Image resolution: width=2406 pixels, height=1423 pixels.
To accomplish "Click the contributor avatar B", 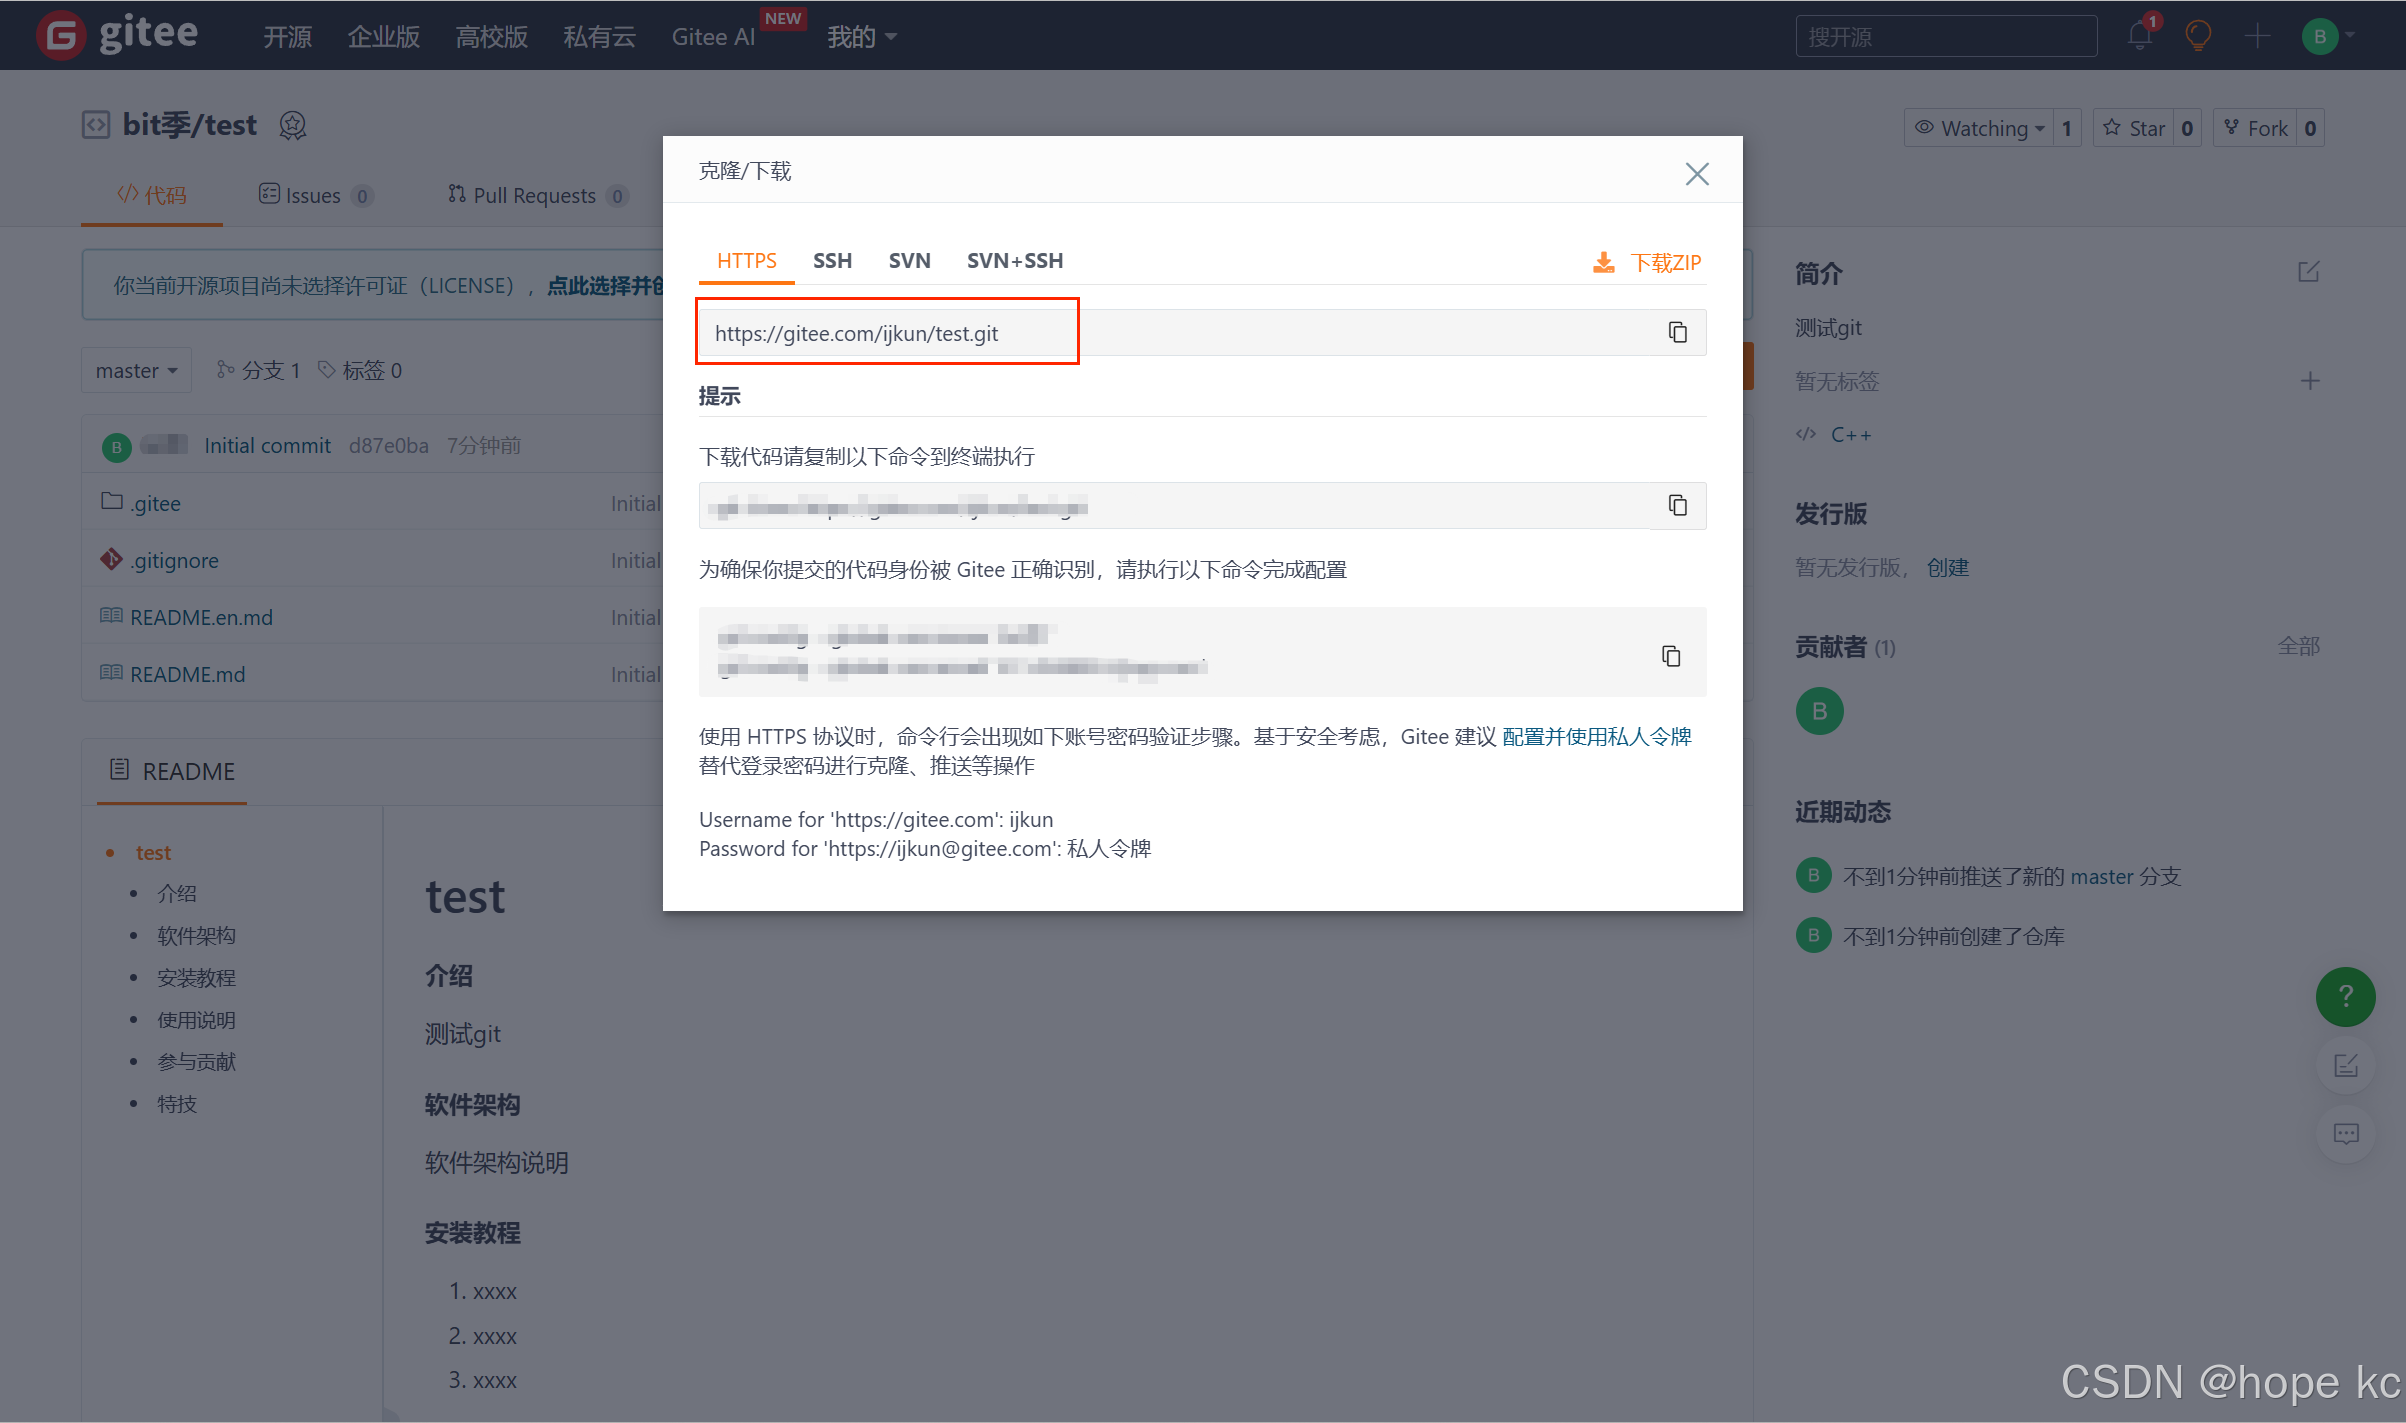I will [1819, 711].
